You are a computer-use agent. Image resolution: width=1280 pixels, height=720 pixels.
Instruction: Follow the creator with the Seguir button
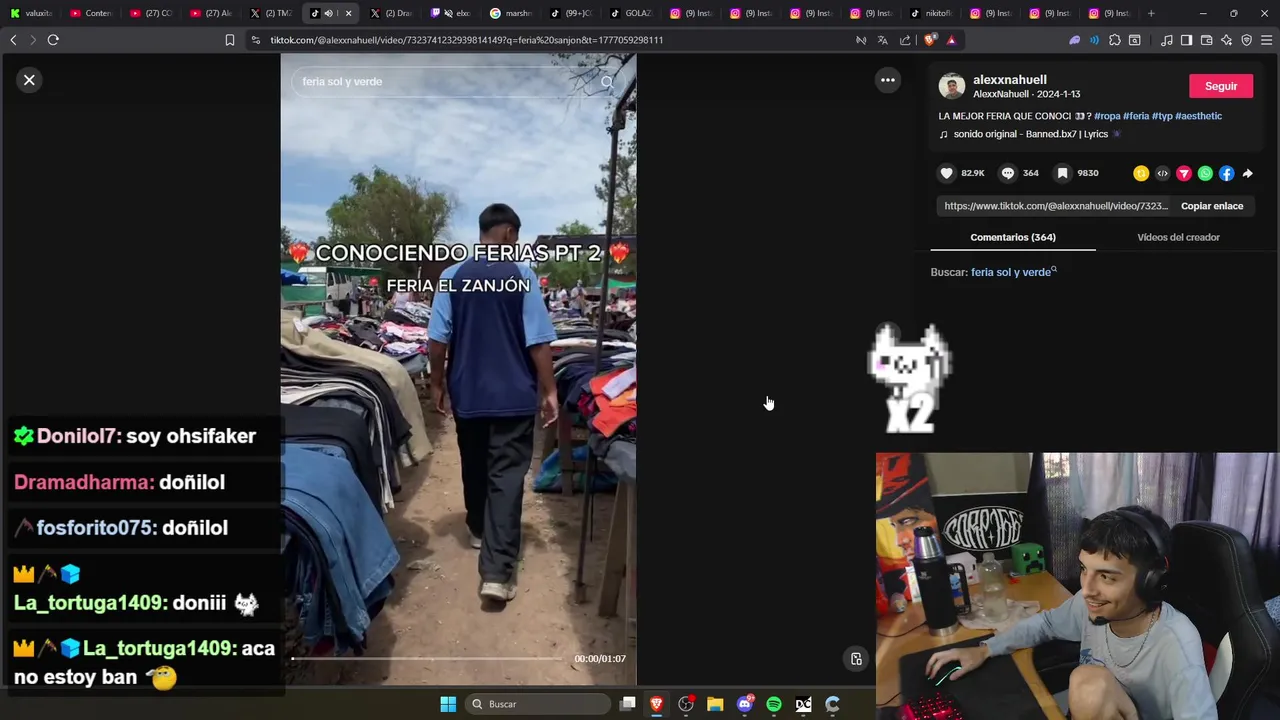tap(1221, 86)
